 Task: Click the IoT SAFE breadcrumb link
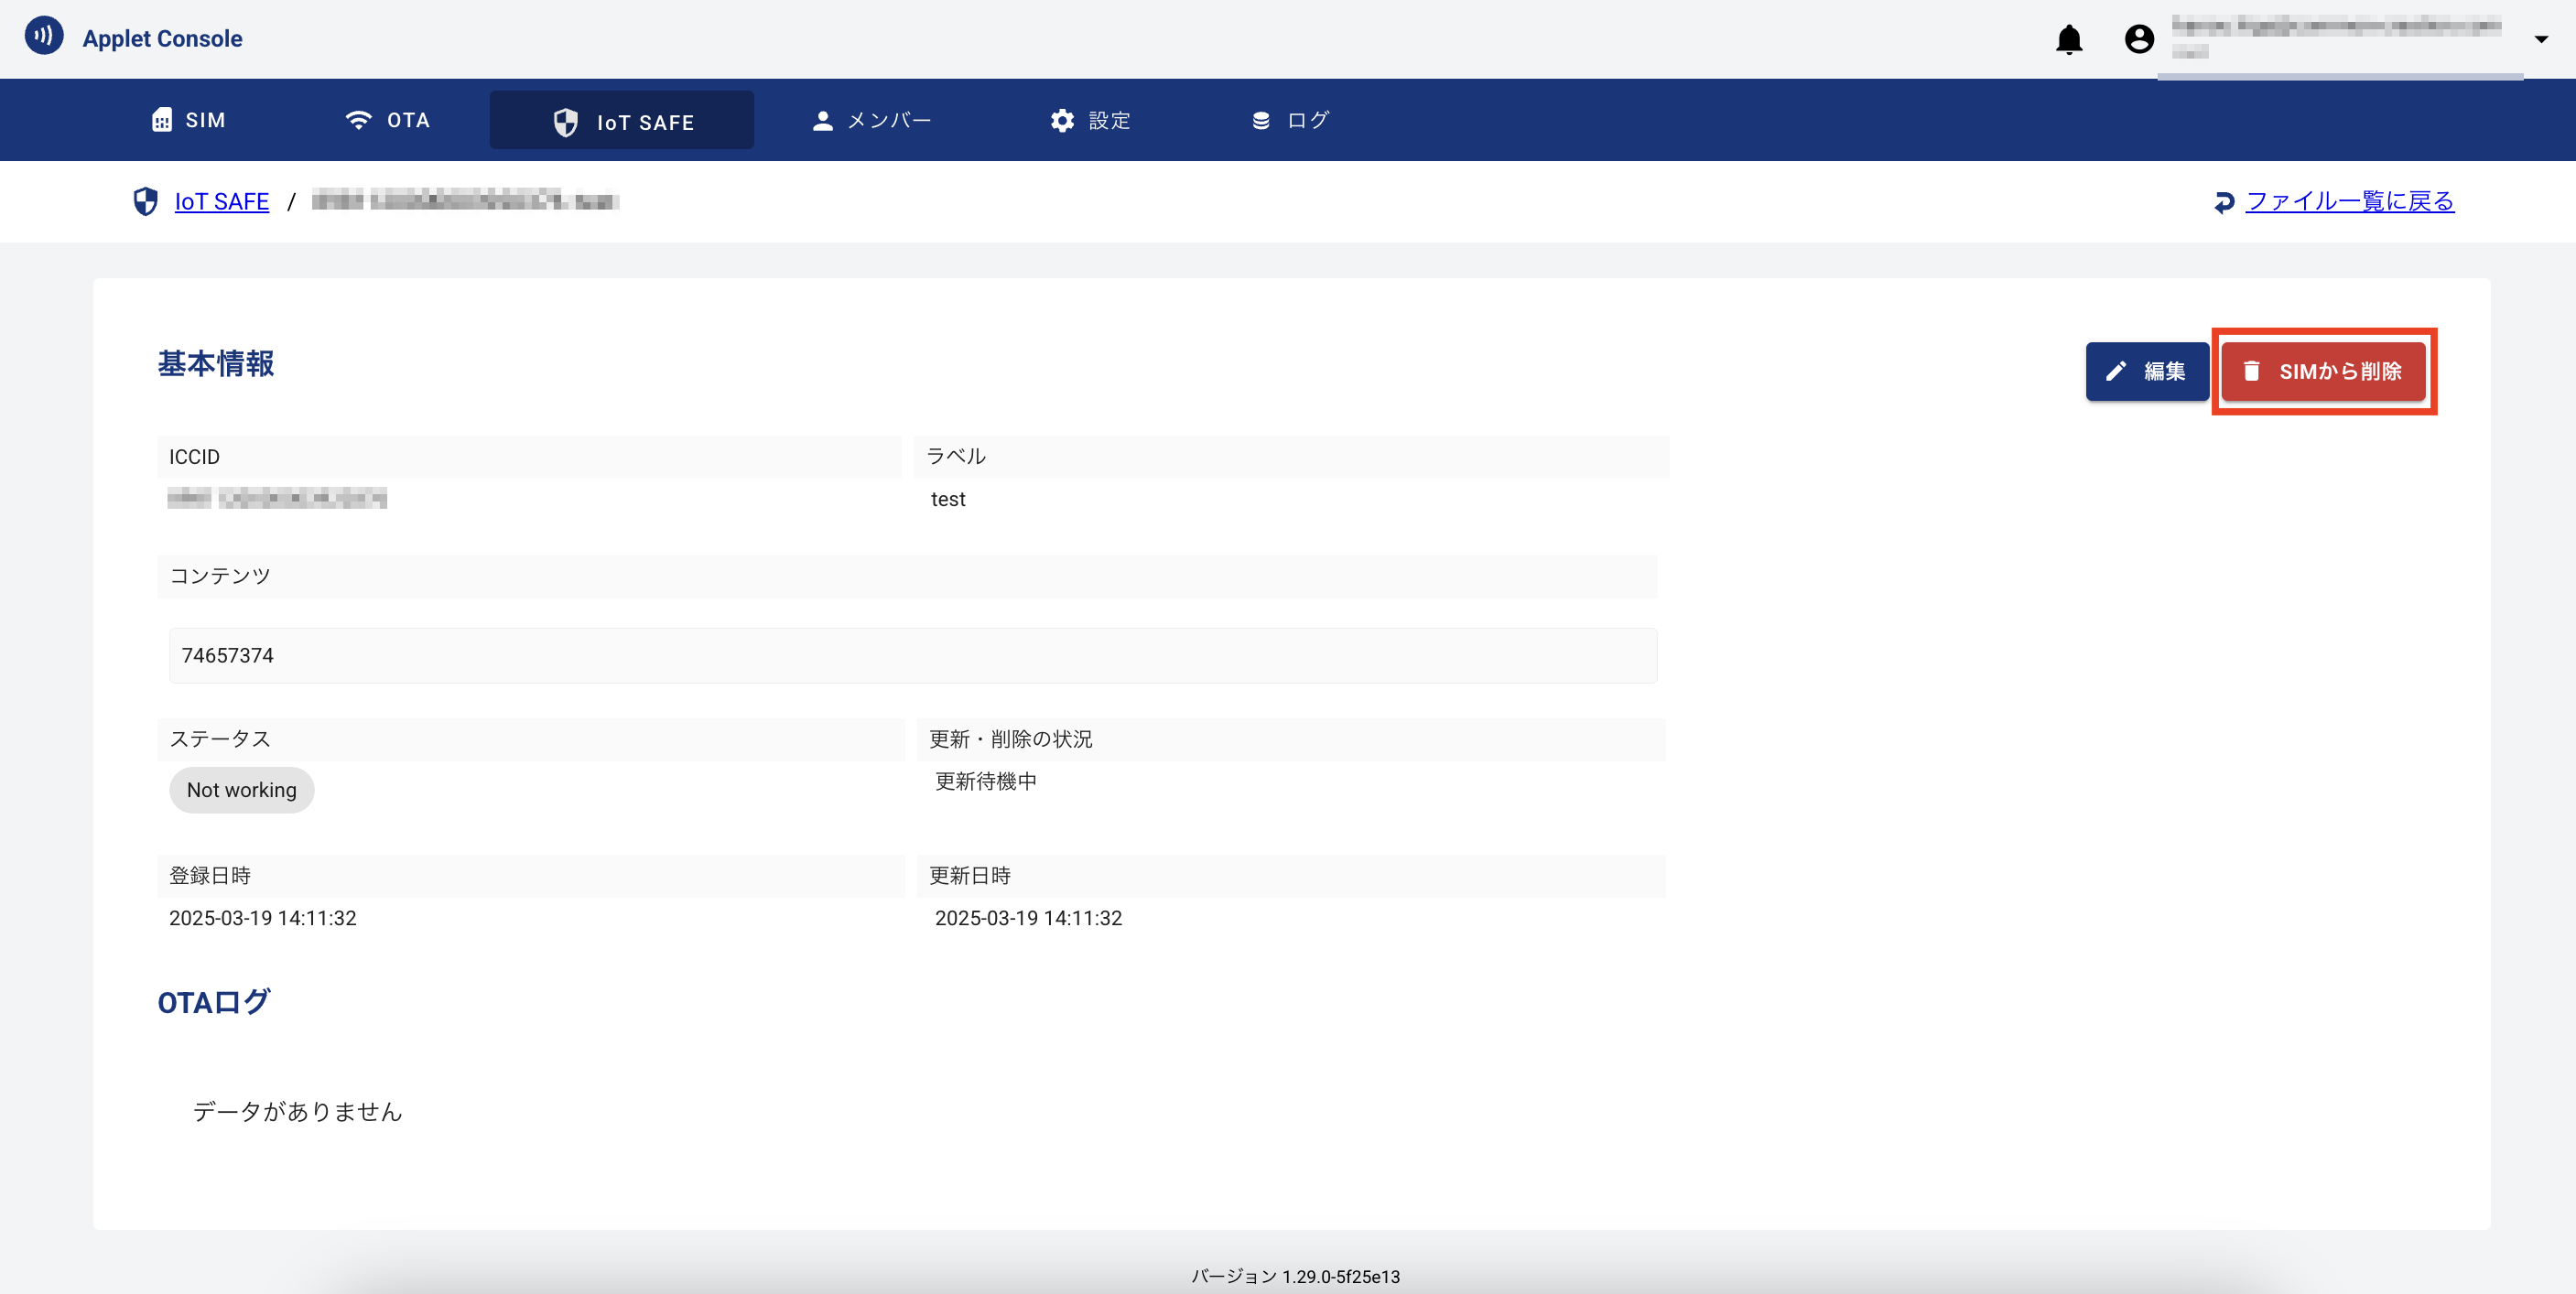click(x=222, y=201)
